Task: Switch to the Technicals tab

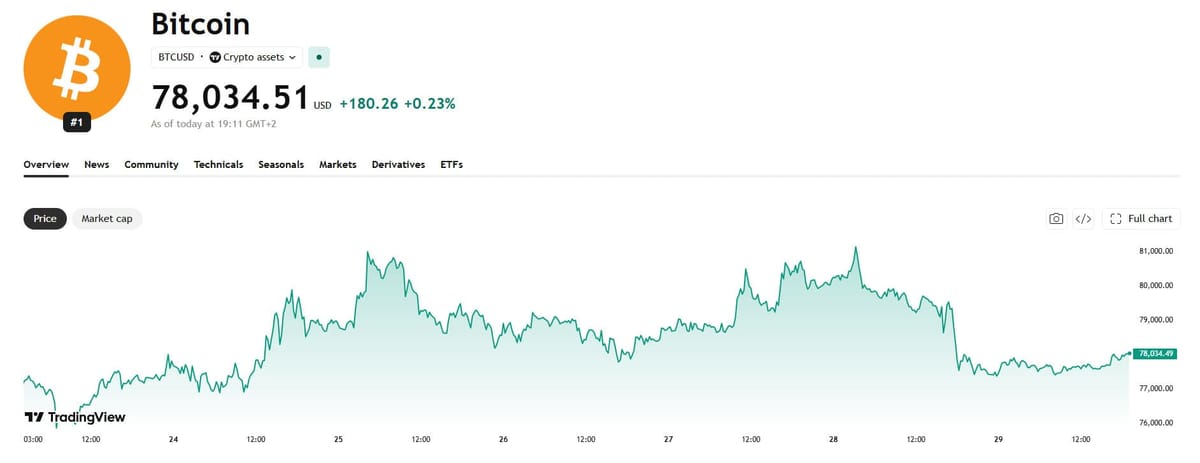Action: [218, 164]
